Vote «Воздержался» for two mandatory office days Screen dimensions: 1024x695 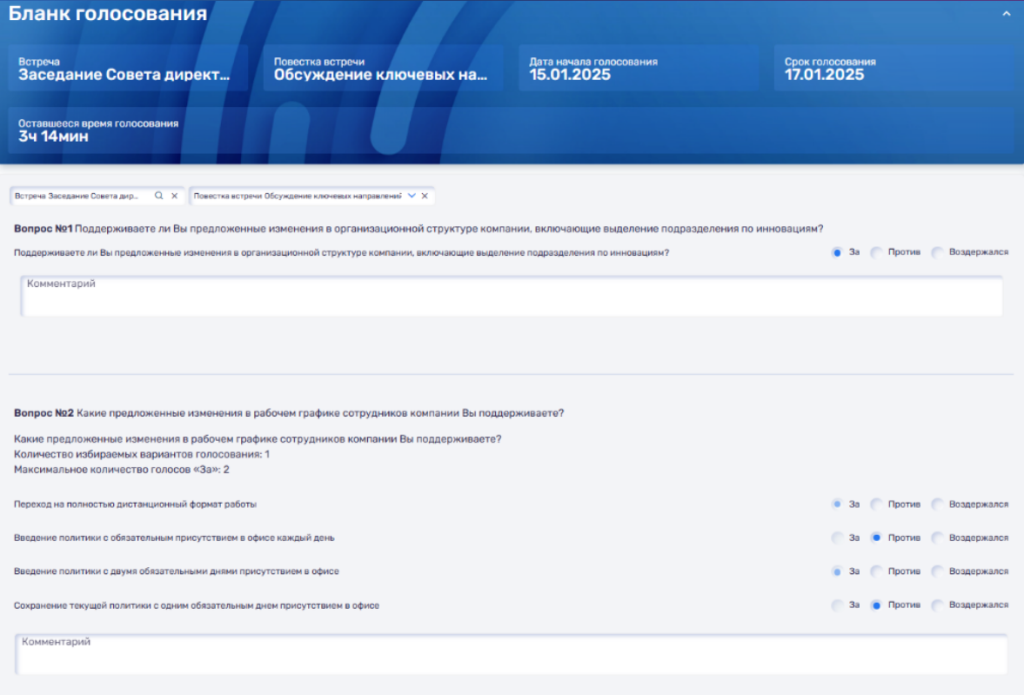935,570
